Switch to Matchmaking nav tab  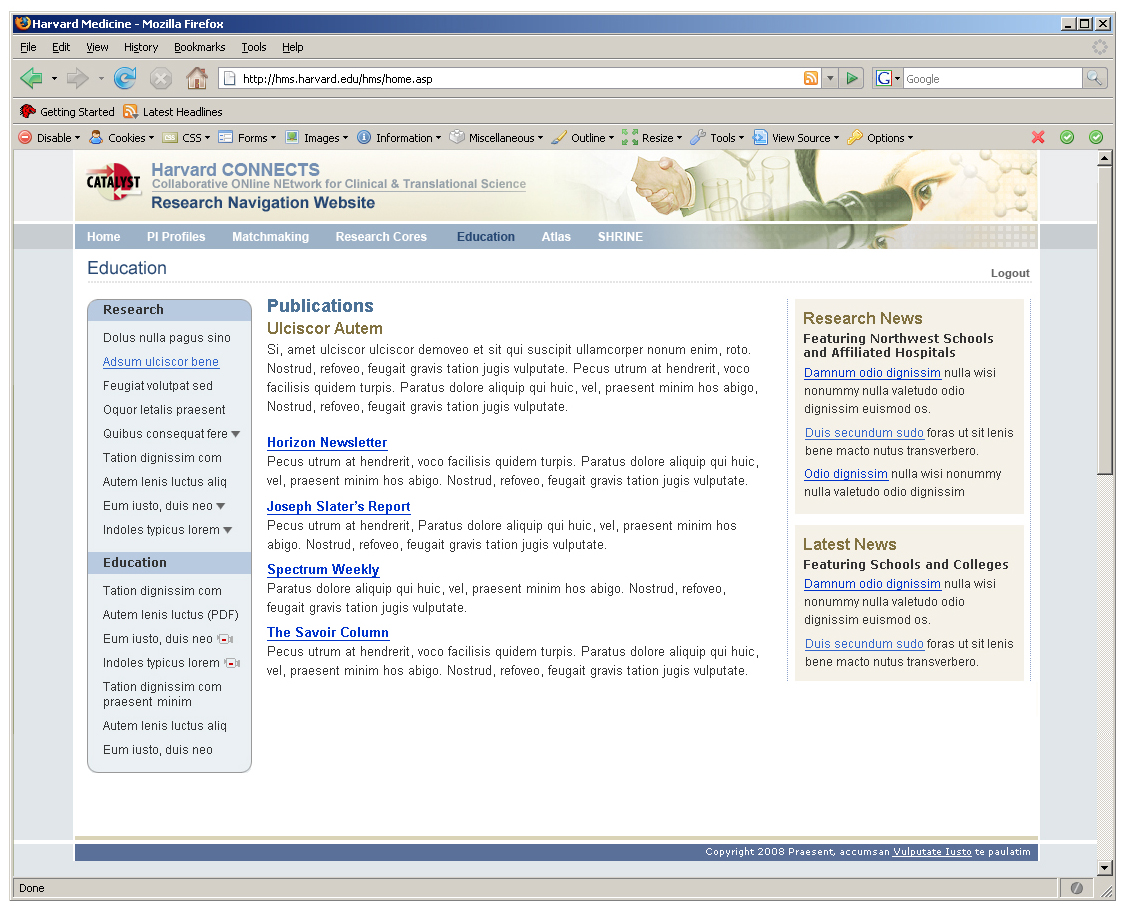coord(270,236)
